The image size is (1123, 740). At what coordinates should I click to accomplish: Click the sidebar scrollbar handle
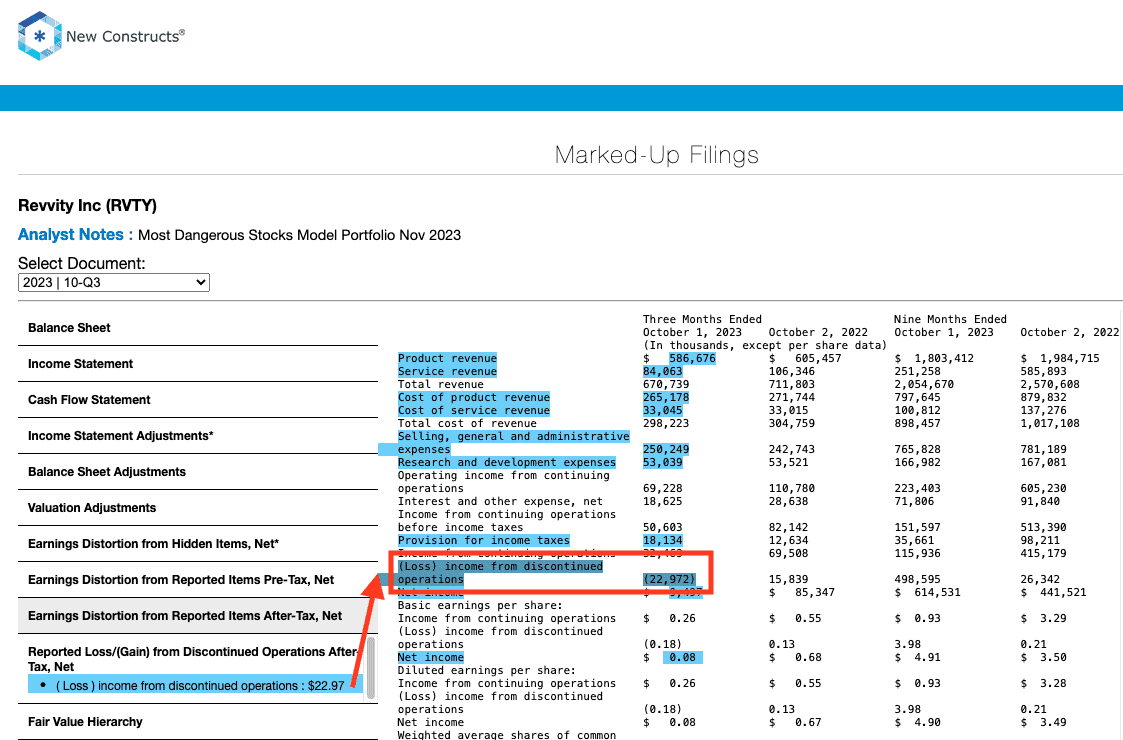(x=371, y=668)
